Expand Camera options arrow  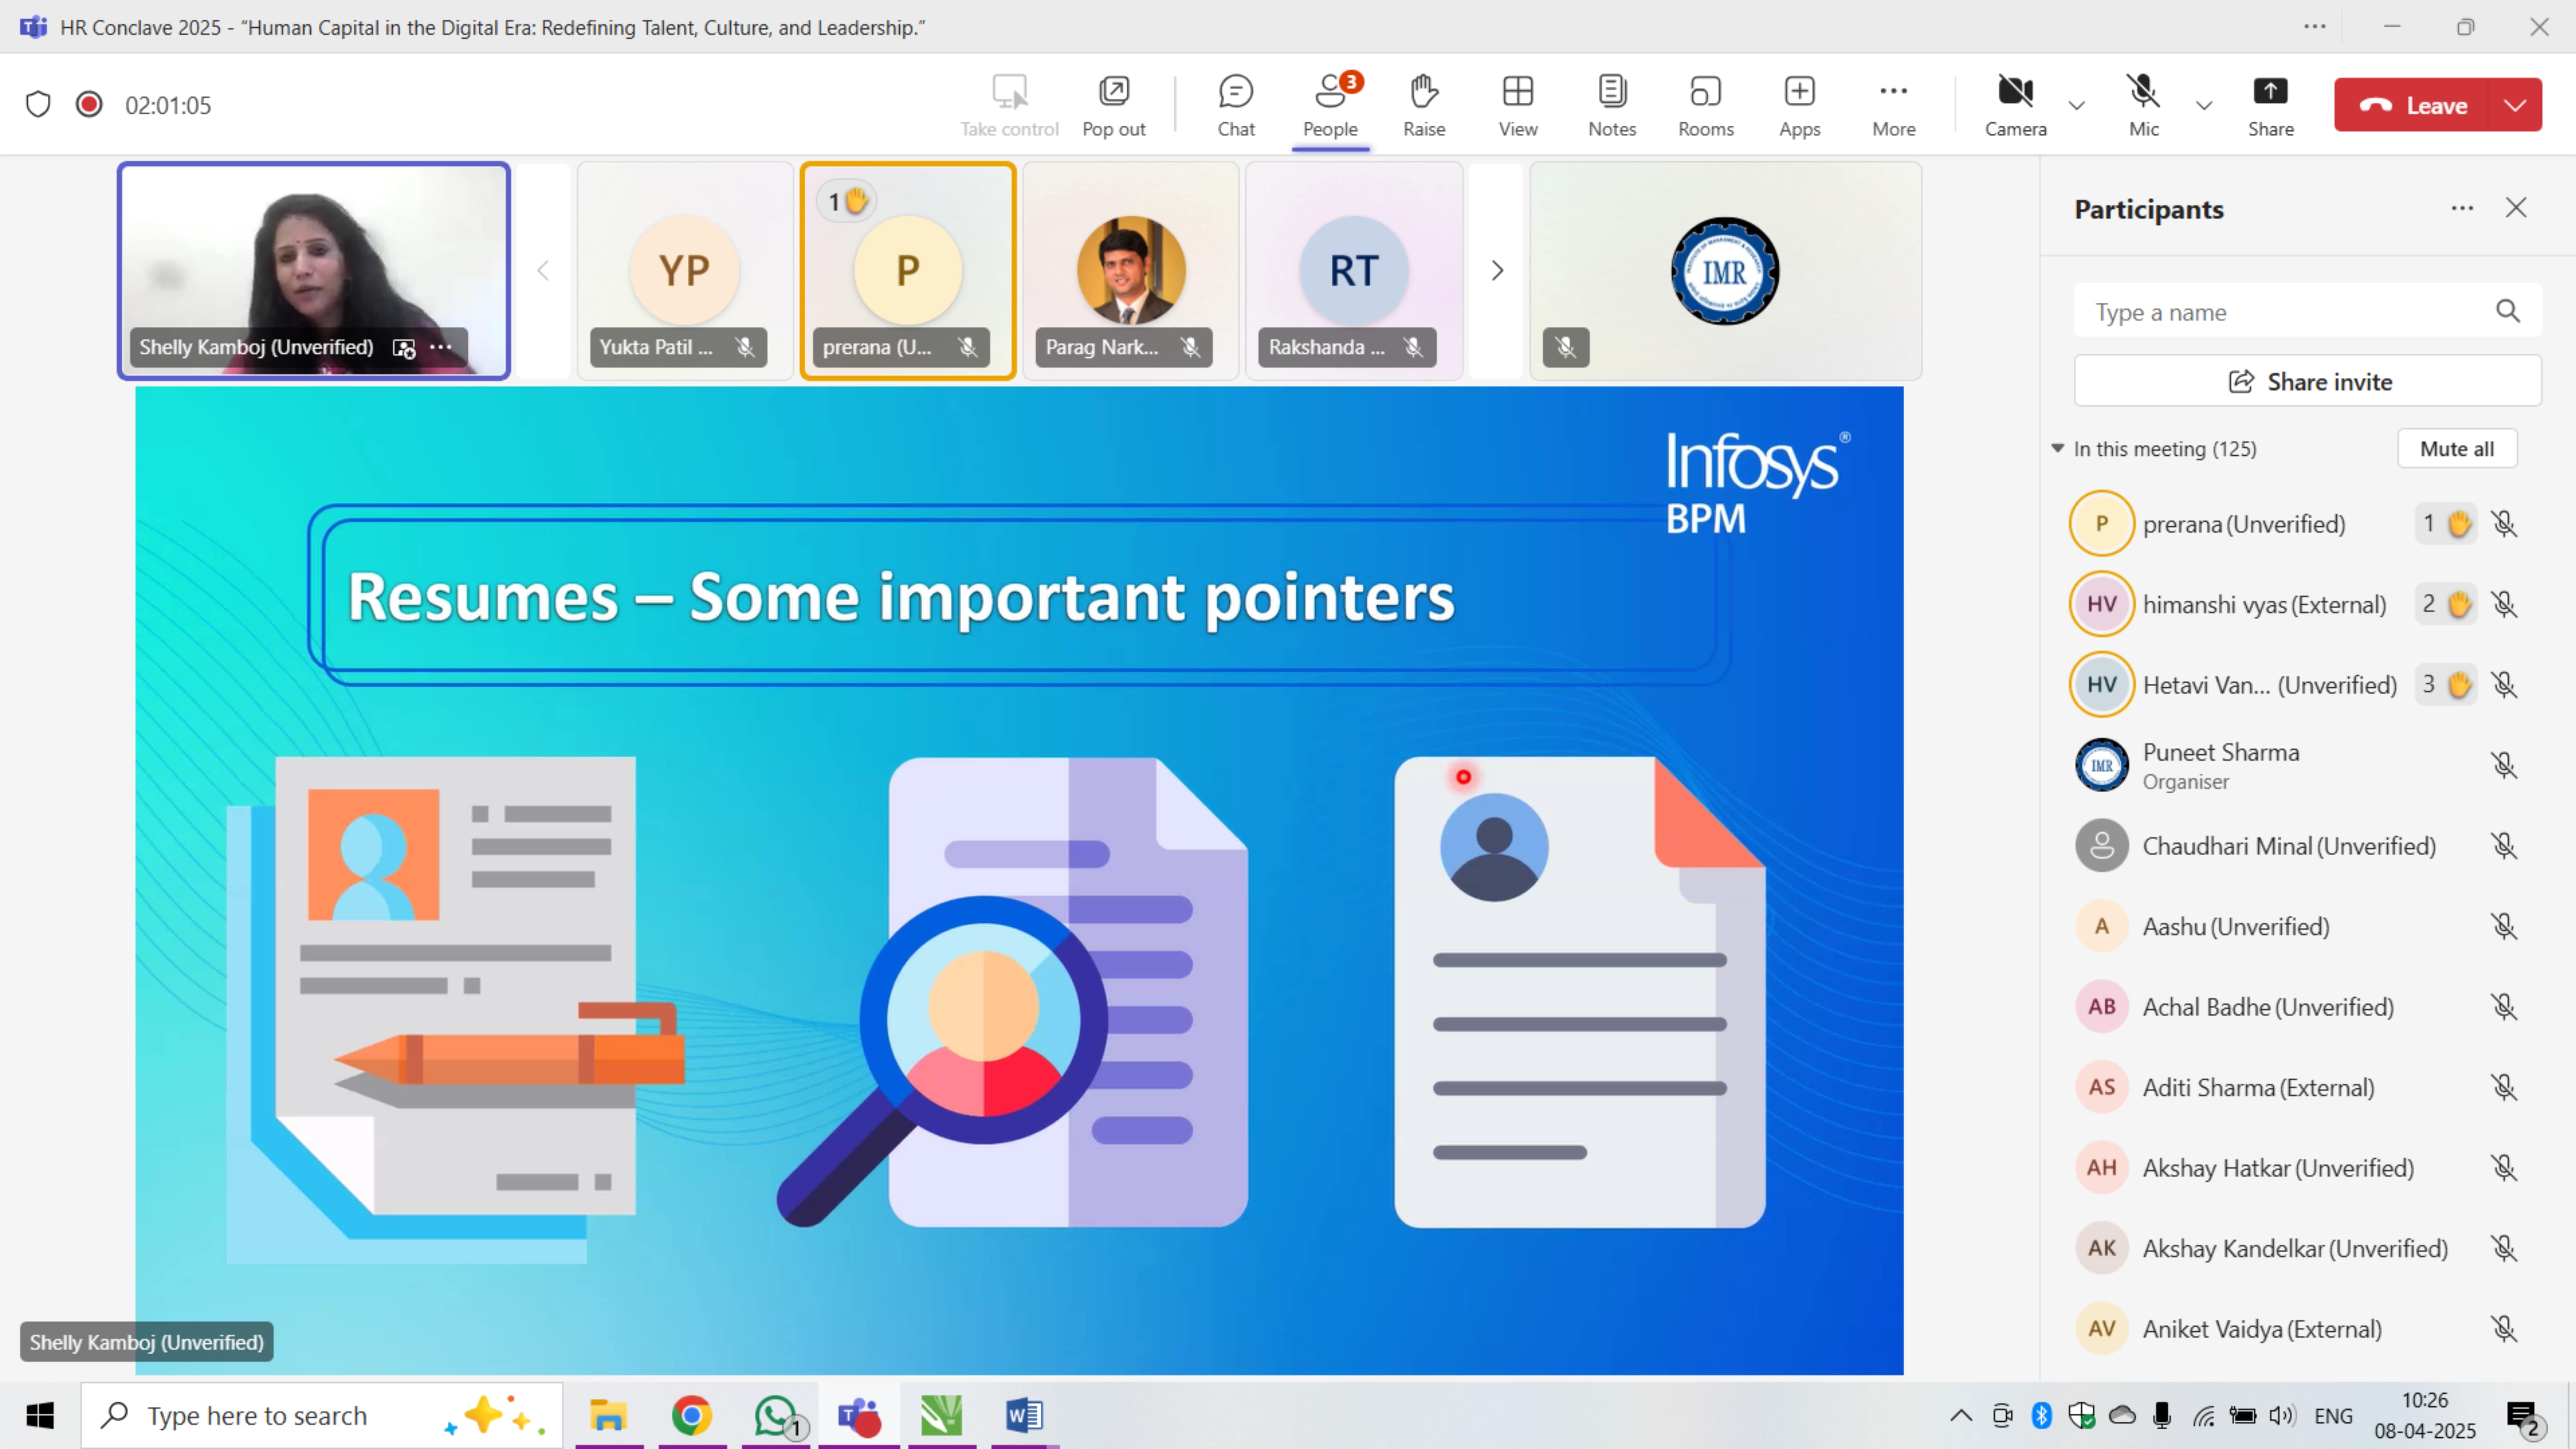(2077, 105)
